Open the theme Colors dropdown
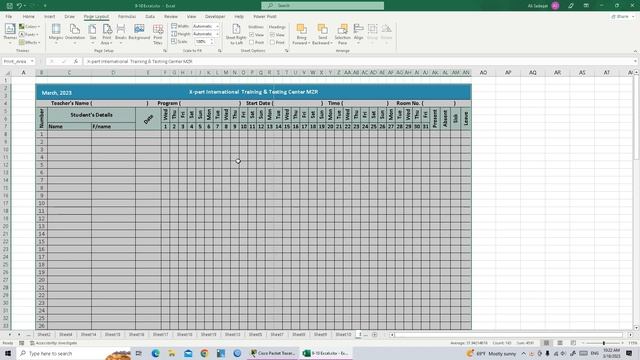This screenshot has width=640, height=360. (29, 27)
